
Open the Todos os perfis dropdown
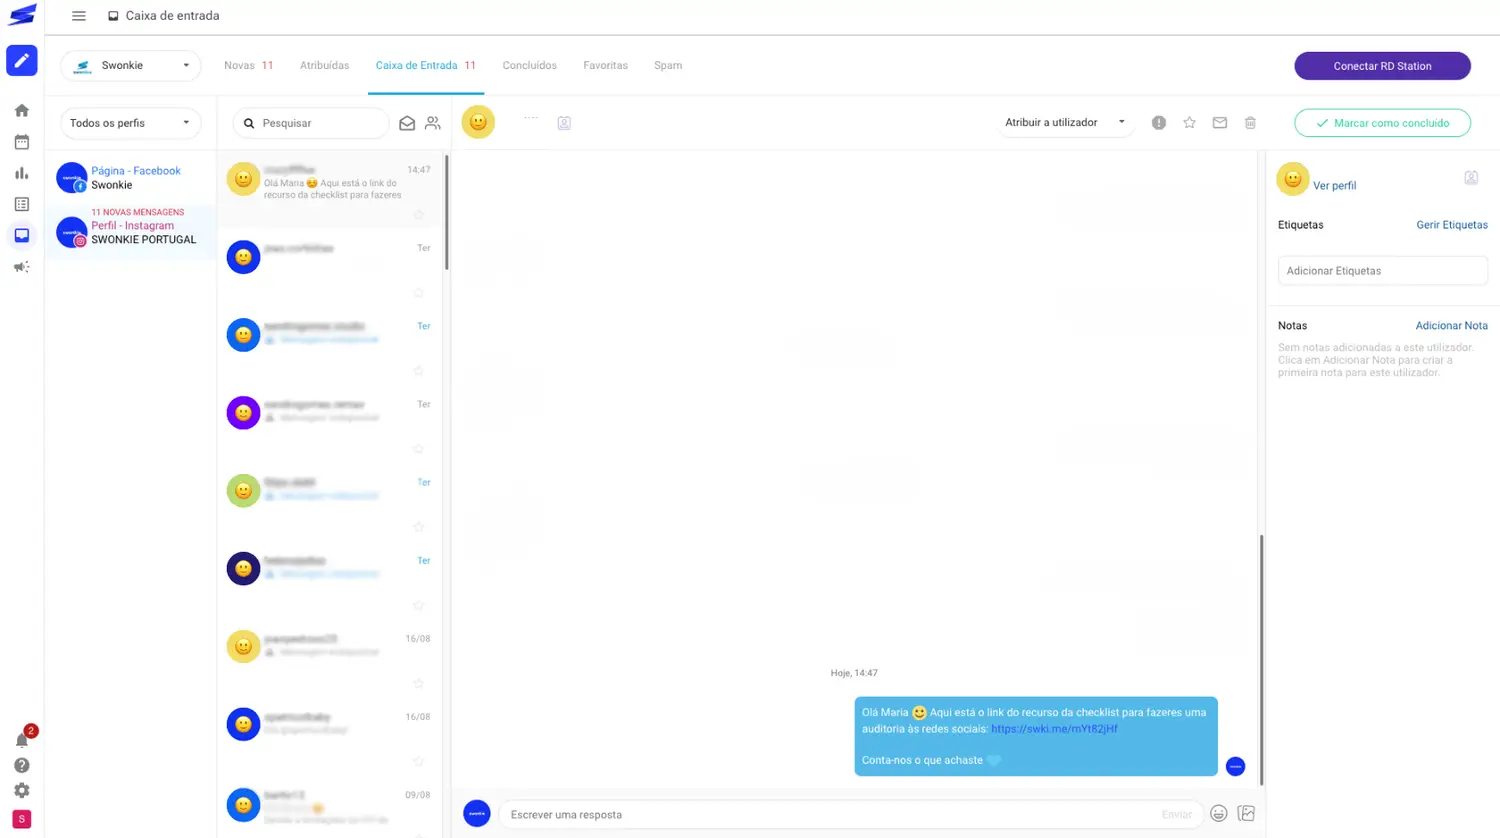(131, 123)
